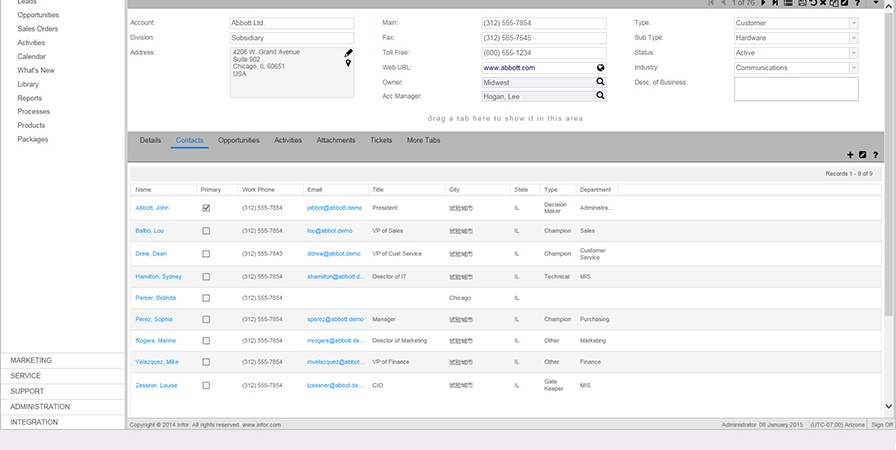The image size is (896, 450).
Task: Sort contacts by the Title column header
Action: tap(378, 190)
